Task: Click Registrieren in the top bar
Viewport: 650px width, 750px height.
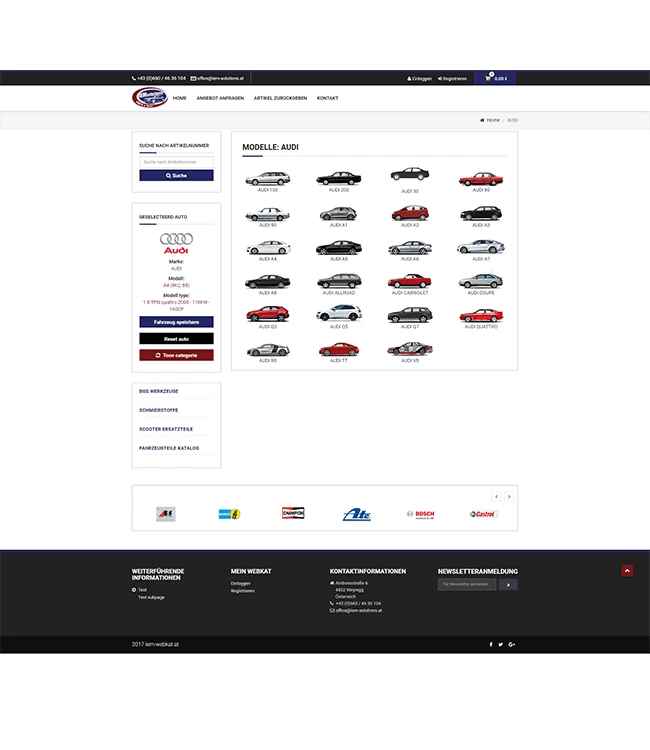Action: coord(452,78)
